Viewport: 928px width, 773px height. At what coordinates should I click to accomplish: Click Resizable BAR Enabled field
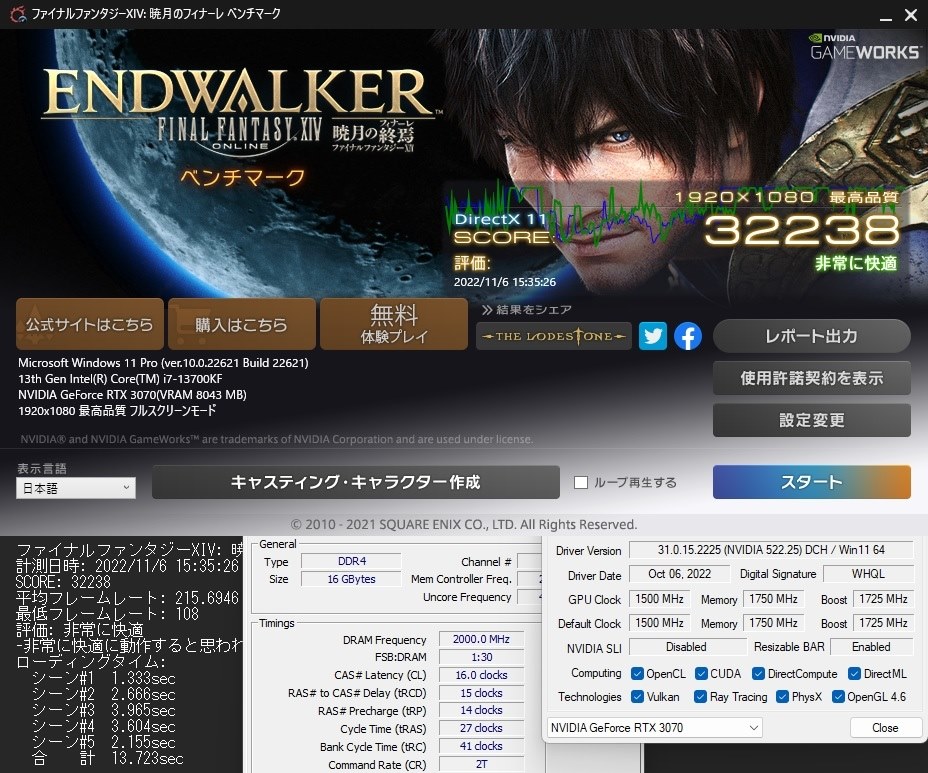871,647
